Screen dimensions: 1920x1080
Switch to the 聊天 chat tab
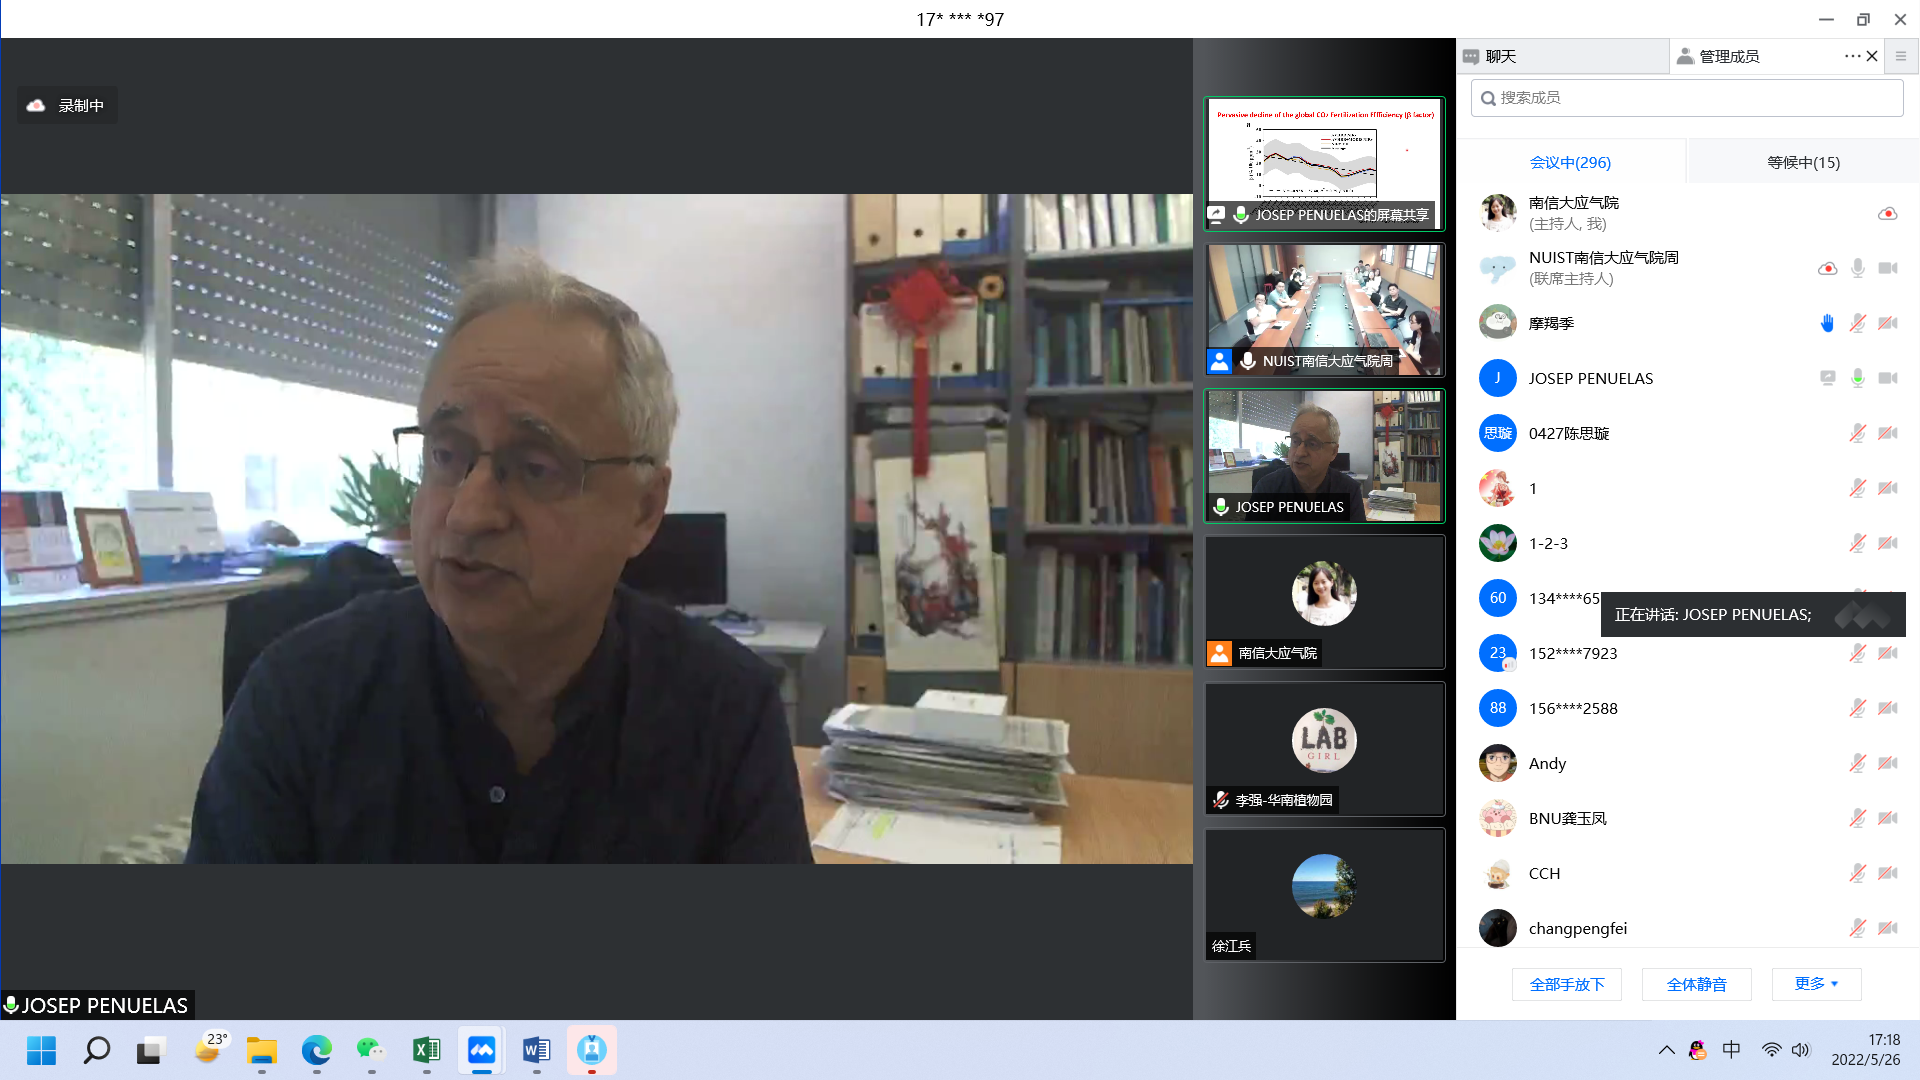[1500, 56]
